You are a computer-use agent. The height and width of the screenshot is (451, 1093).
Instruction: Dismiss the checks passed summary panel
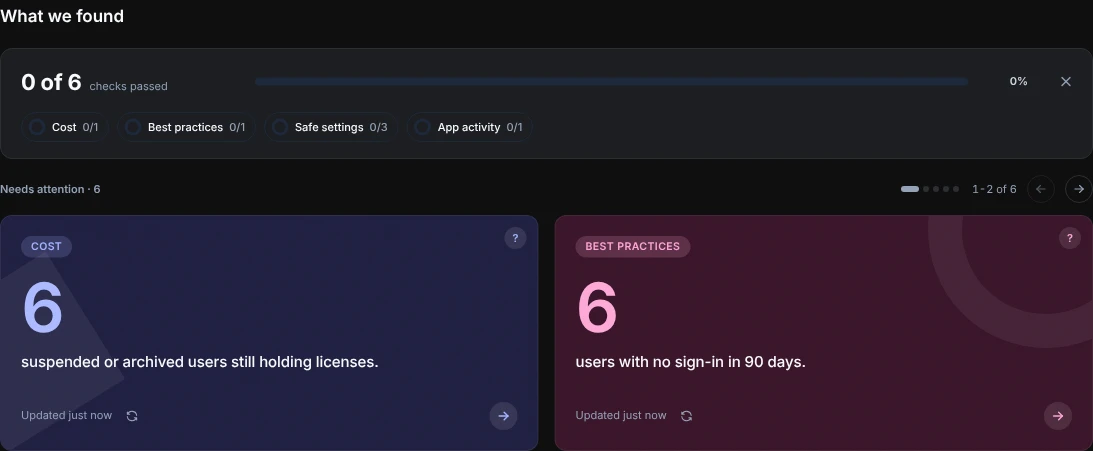pos(1065,82)
